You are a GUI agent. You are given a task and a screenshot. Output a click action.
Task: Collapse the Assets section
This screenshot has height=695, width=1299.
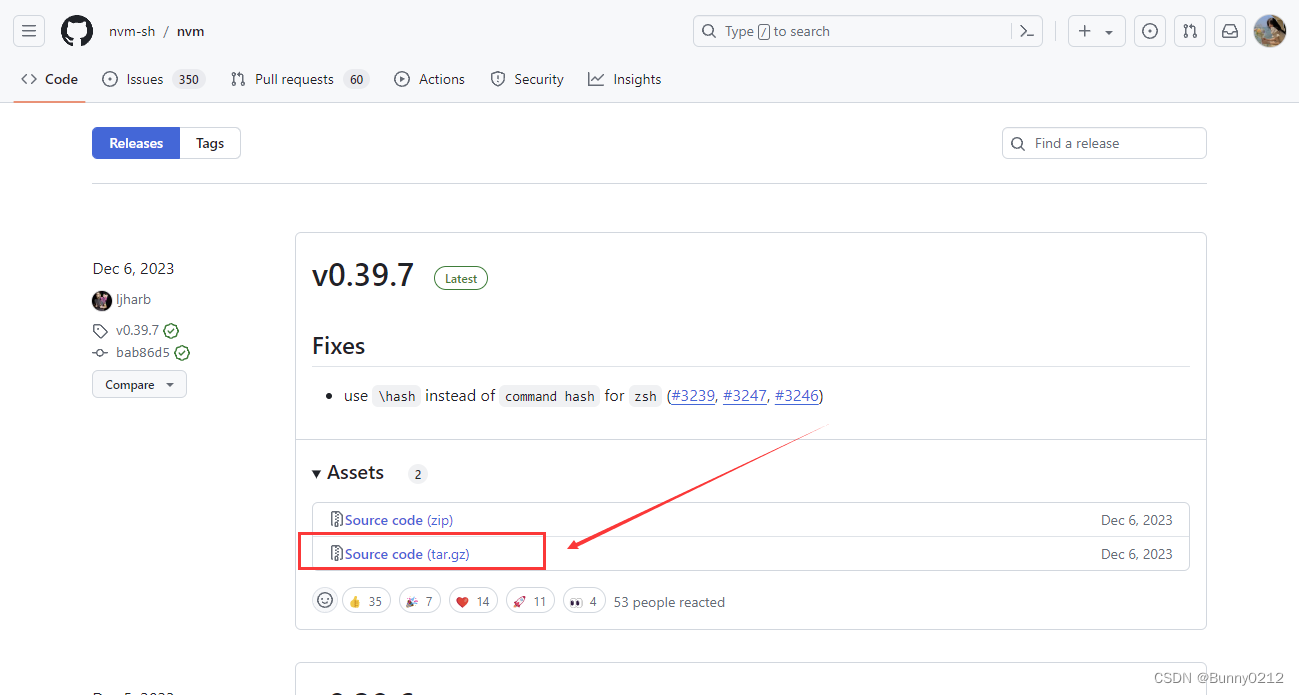[x=348, y=472]
